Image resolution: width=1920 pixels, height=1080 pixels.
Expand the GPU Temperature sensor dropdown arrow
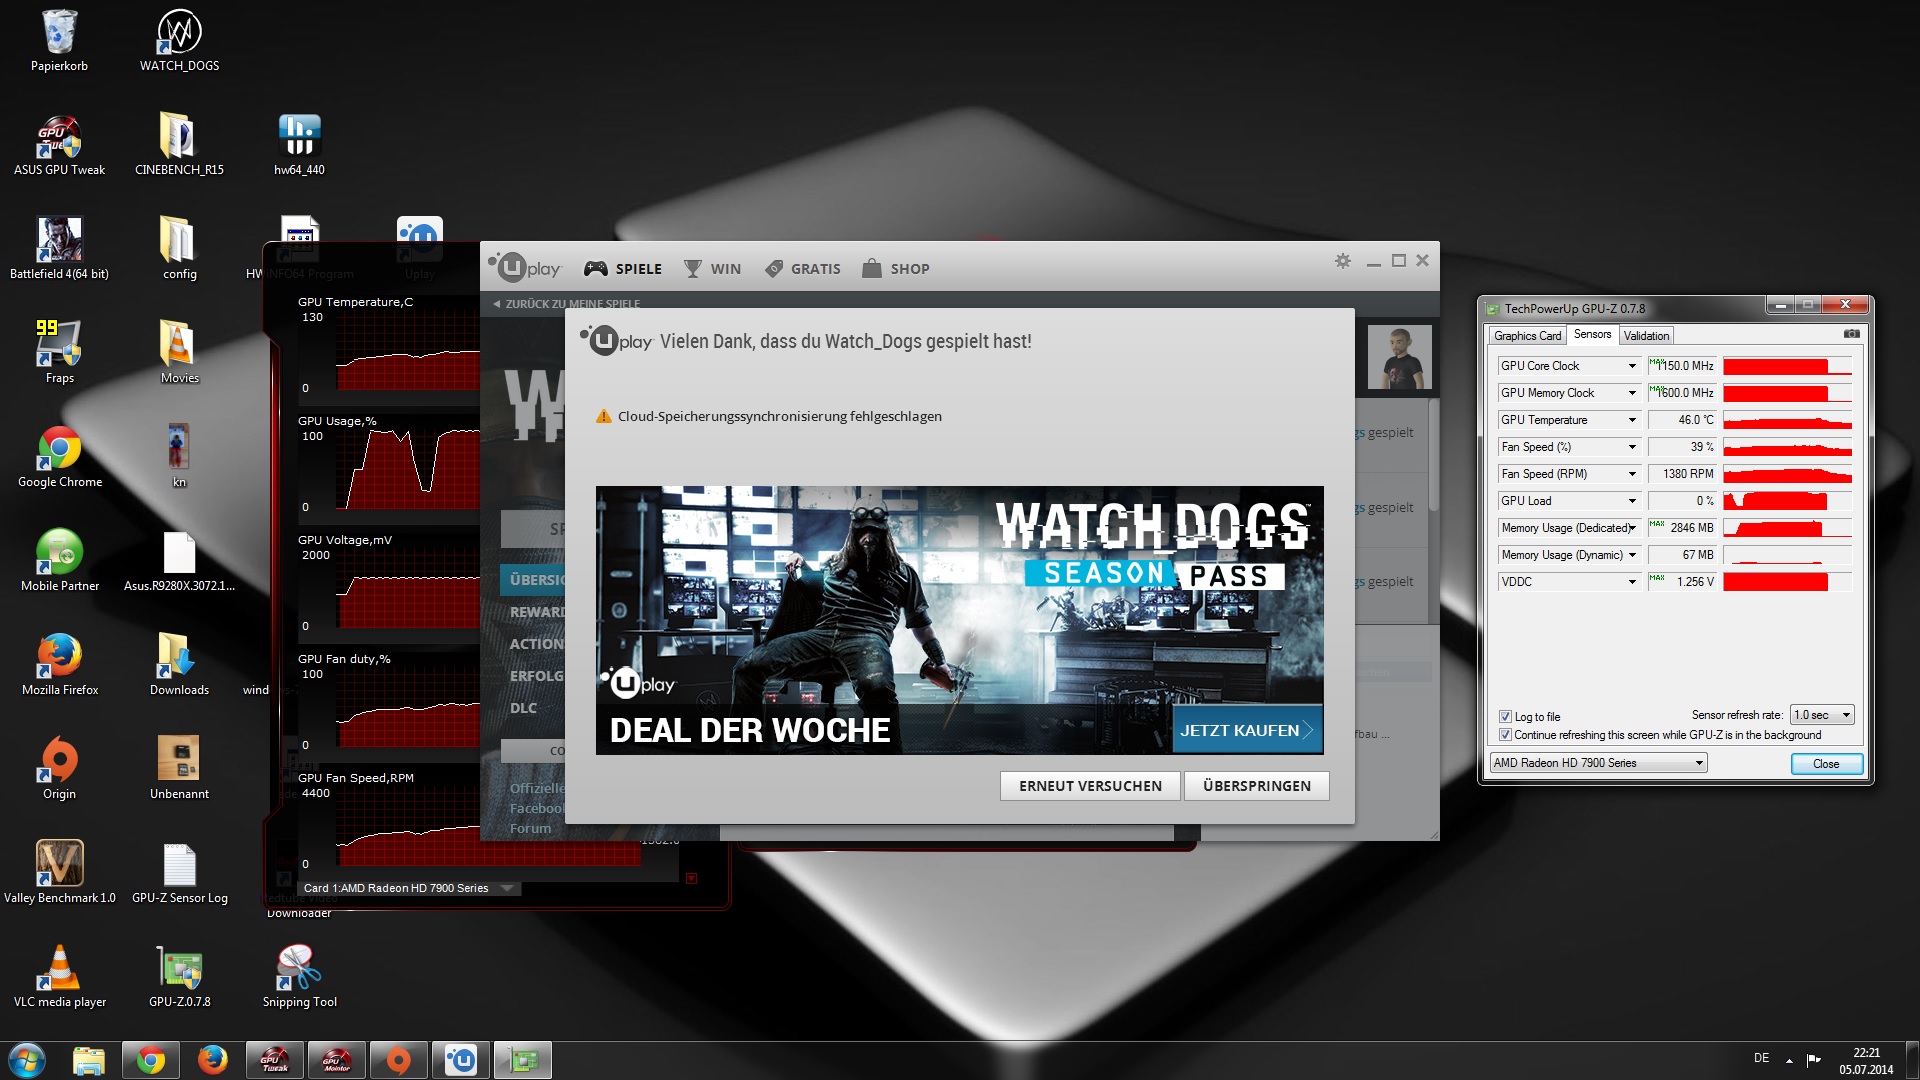pos(1632,420)
